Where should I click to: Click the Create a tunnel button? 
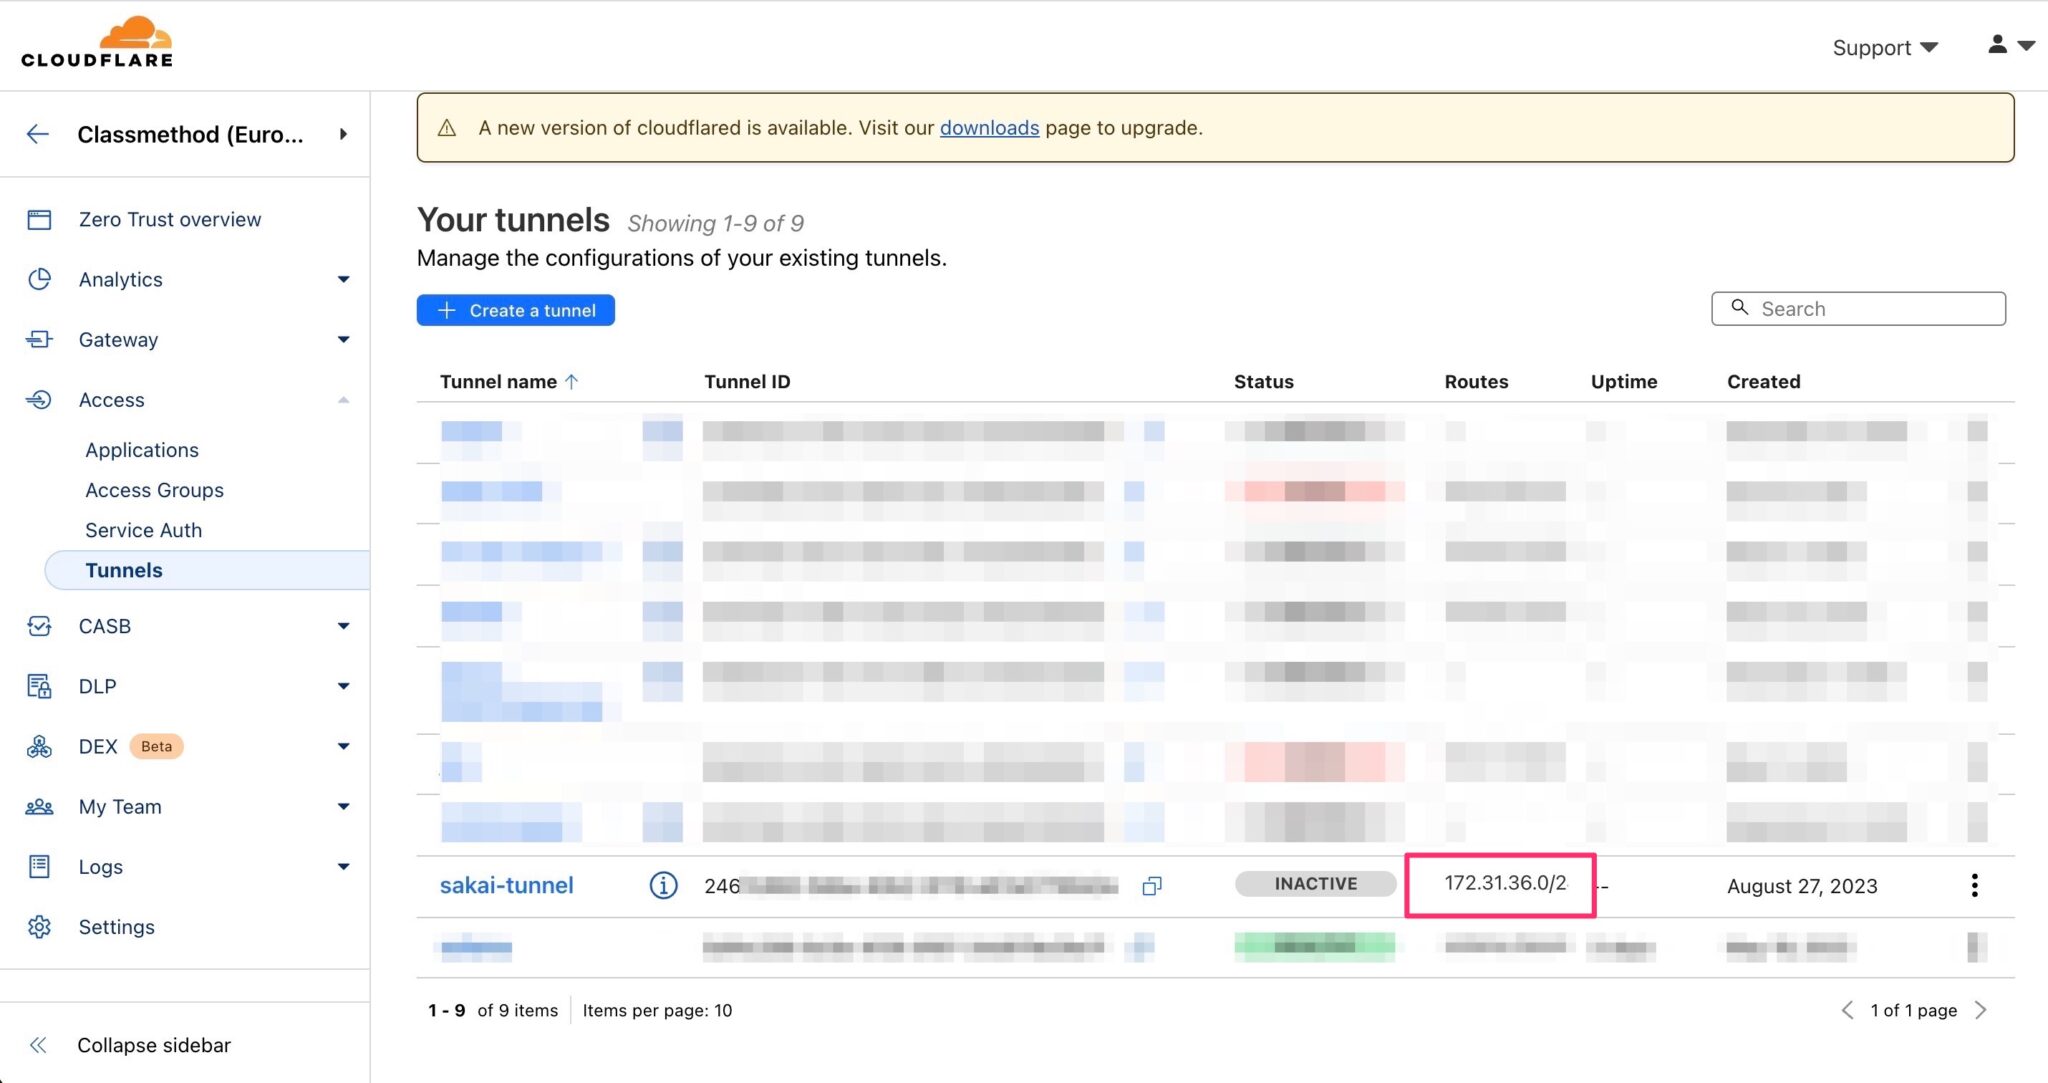515,310
